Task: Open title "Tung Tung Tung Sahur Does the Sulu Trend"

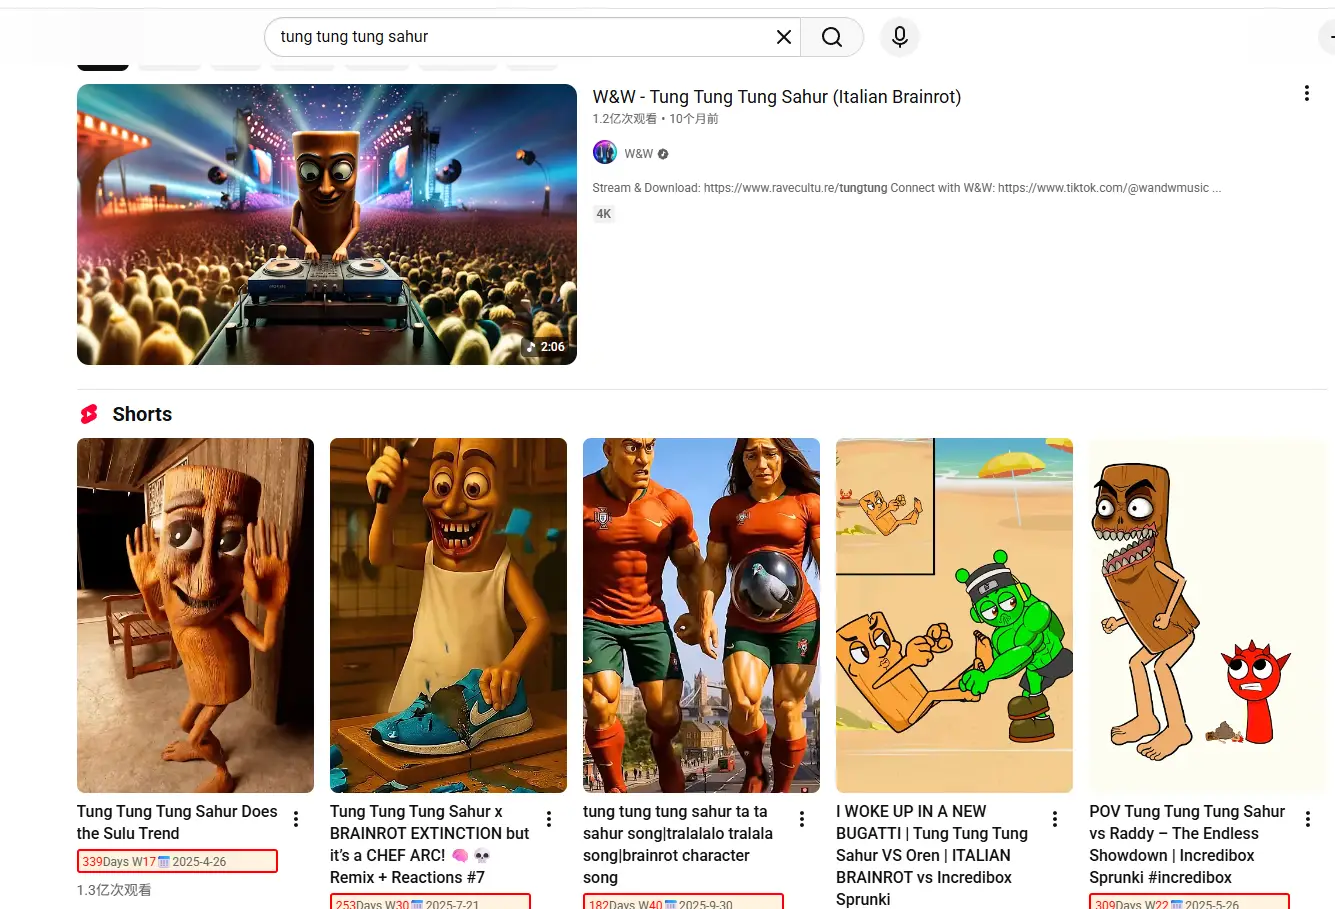Action: click(x=177, y=822)
